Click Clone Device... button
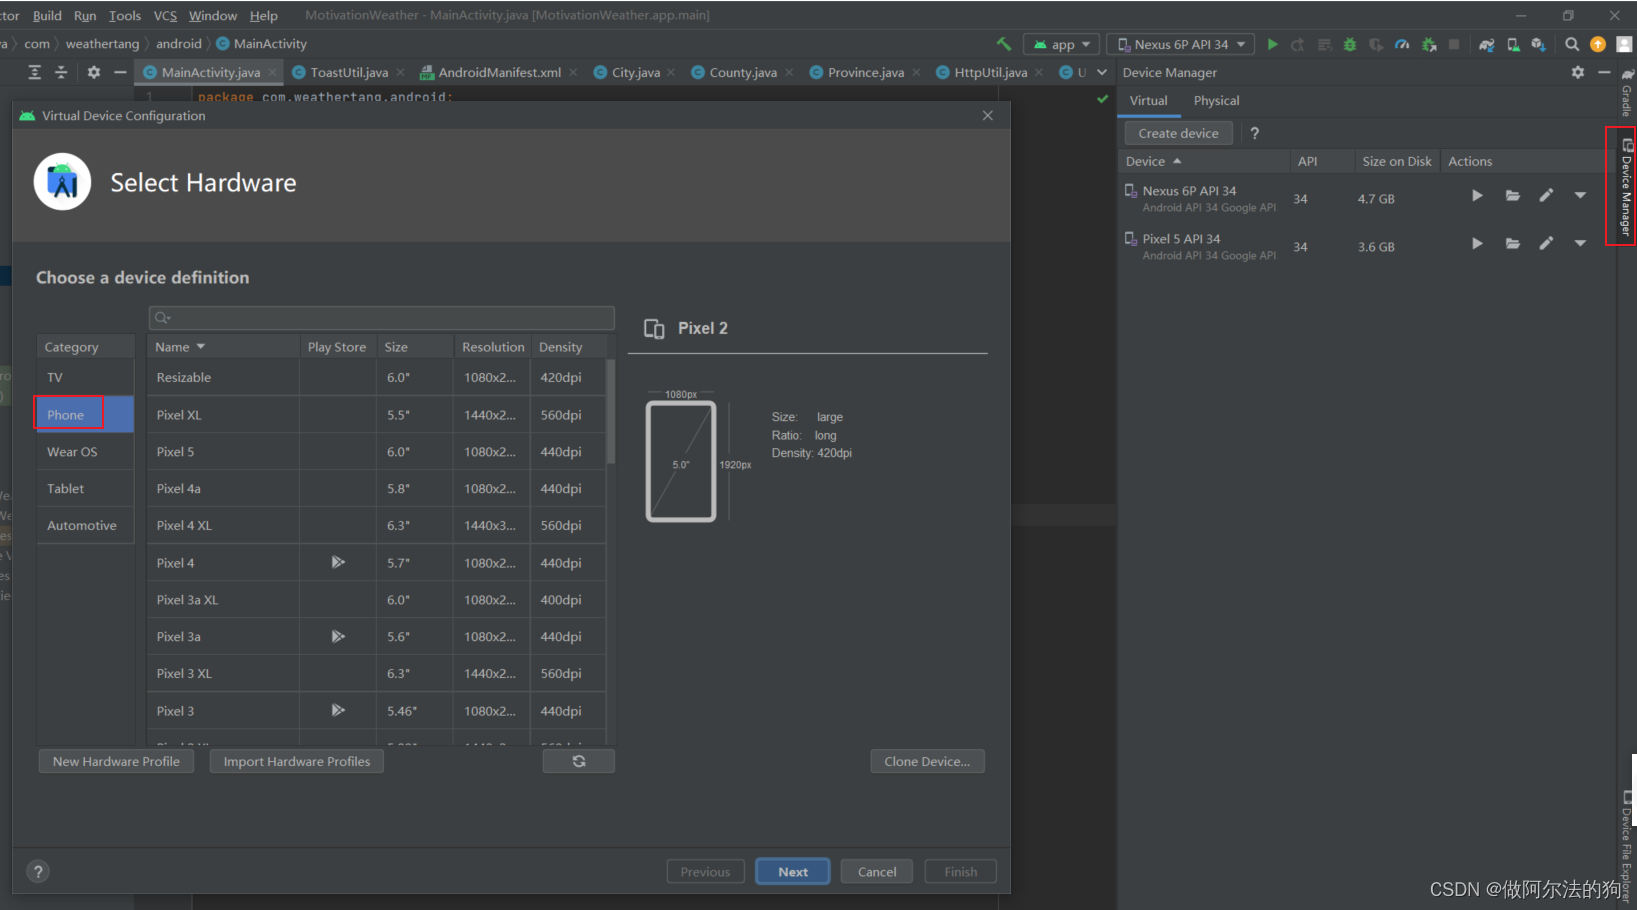The image size is (1637, 910). 927,761
